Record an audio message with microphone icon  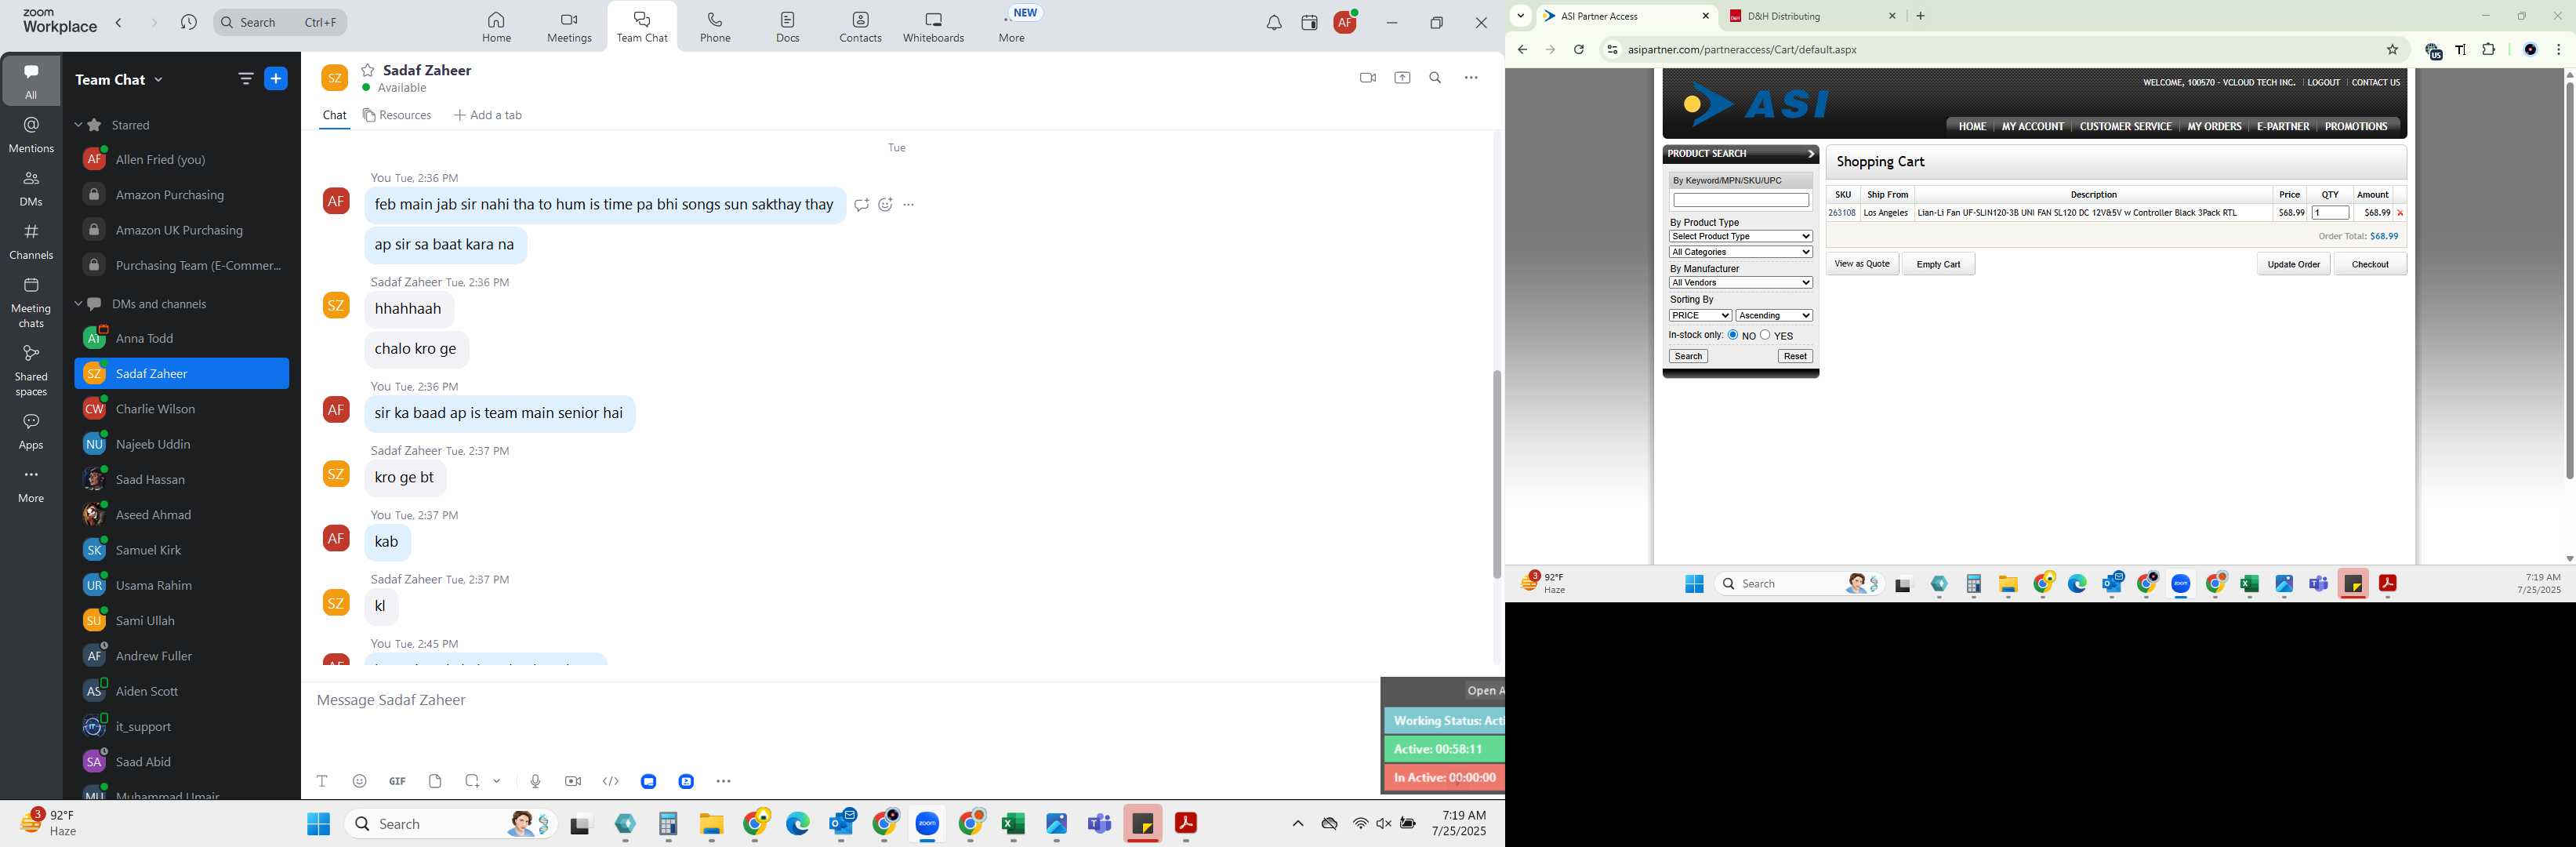(535, 781)
